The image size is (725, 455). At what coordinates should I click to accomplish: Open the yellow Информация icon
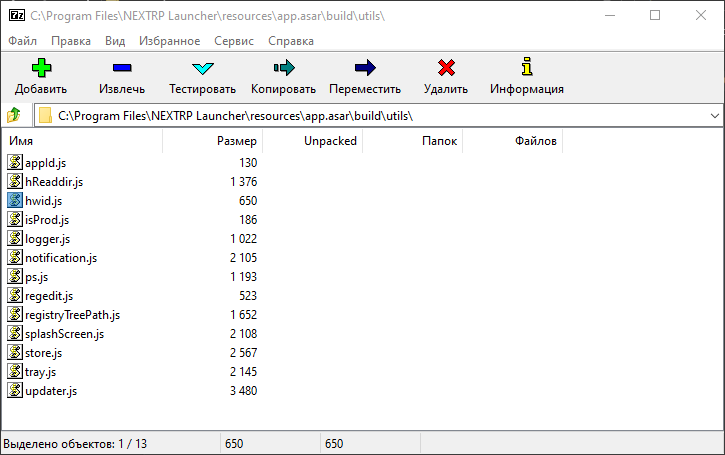[x=526, y=69]
